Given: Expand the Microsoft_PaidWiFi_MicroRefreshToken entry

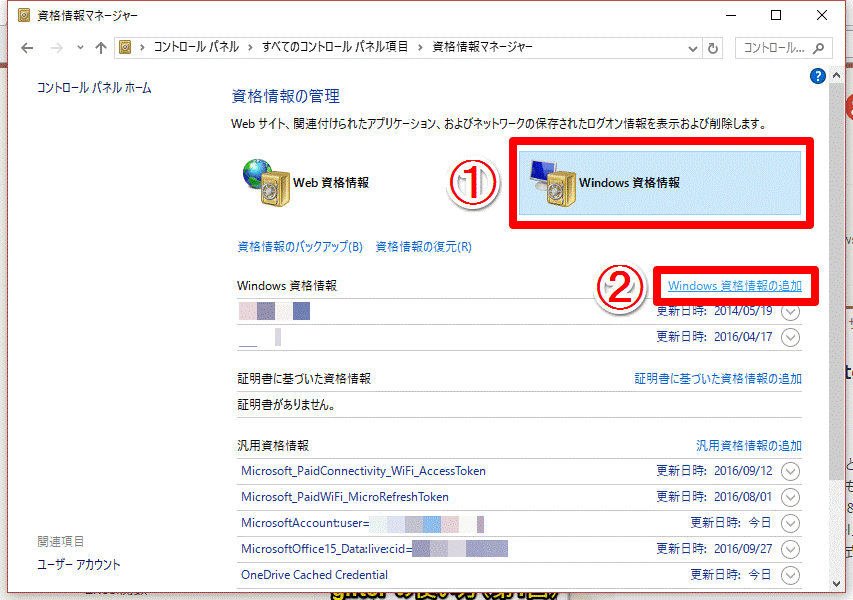Looking at the screenshot, I should (790, 497).
